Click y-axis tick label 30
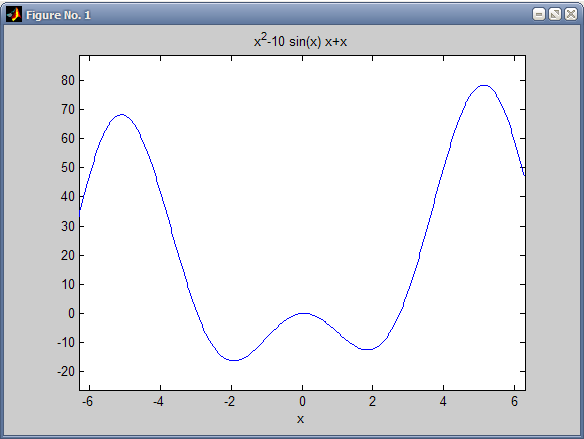The height and width of the screenshot is (439, 584). pos(68,226)
